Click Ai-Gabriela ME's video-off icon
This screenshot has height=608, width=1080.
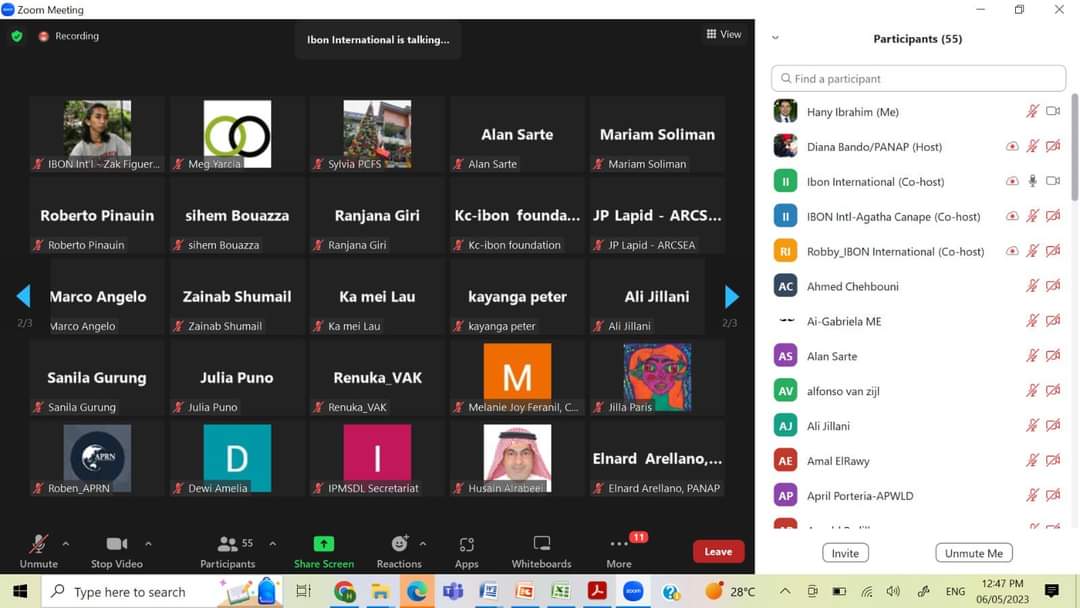click(x=1053, y=320)
